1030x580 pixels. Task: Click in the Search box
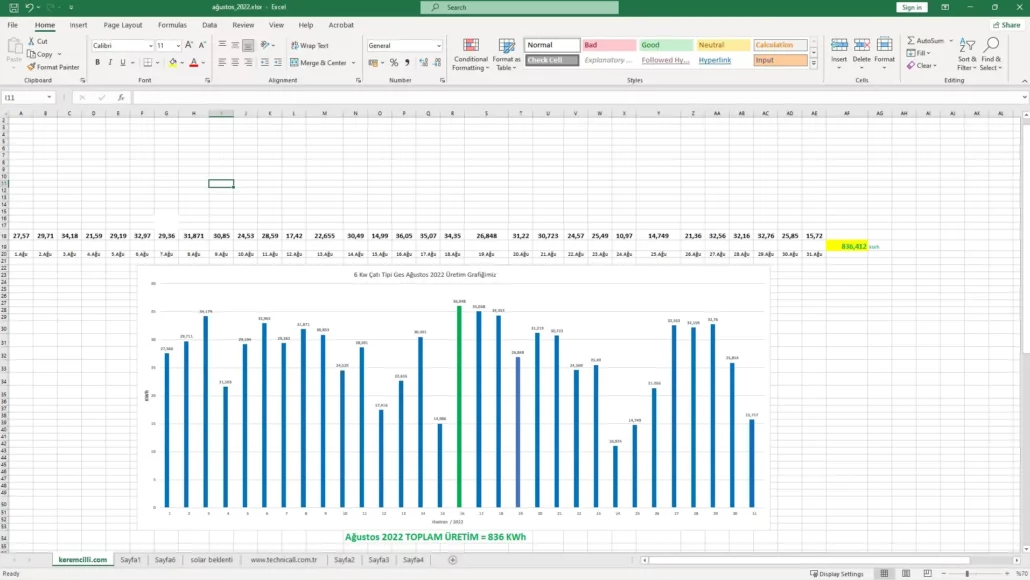[x=520, y=7]
